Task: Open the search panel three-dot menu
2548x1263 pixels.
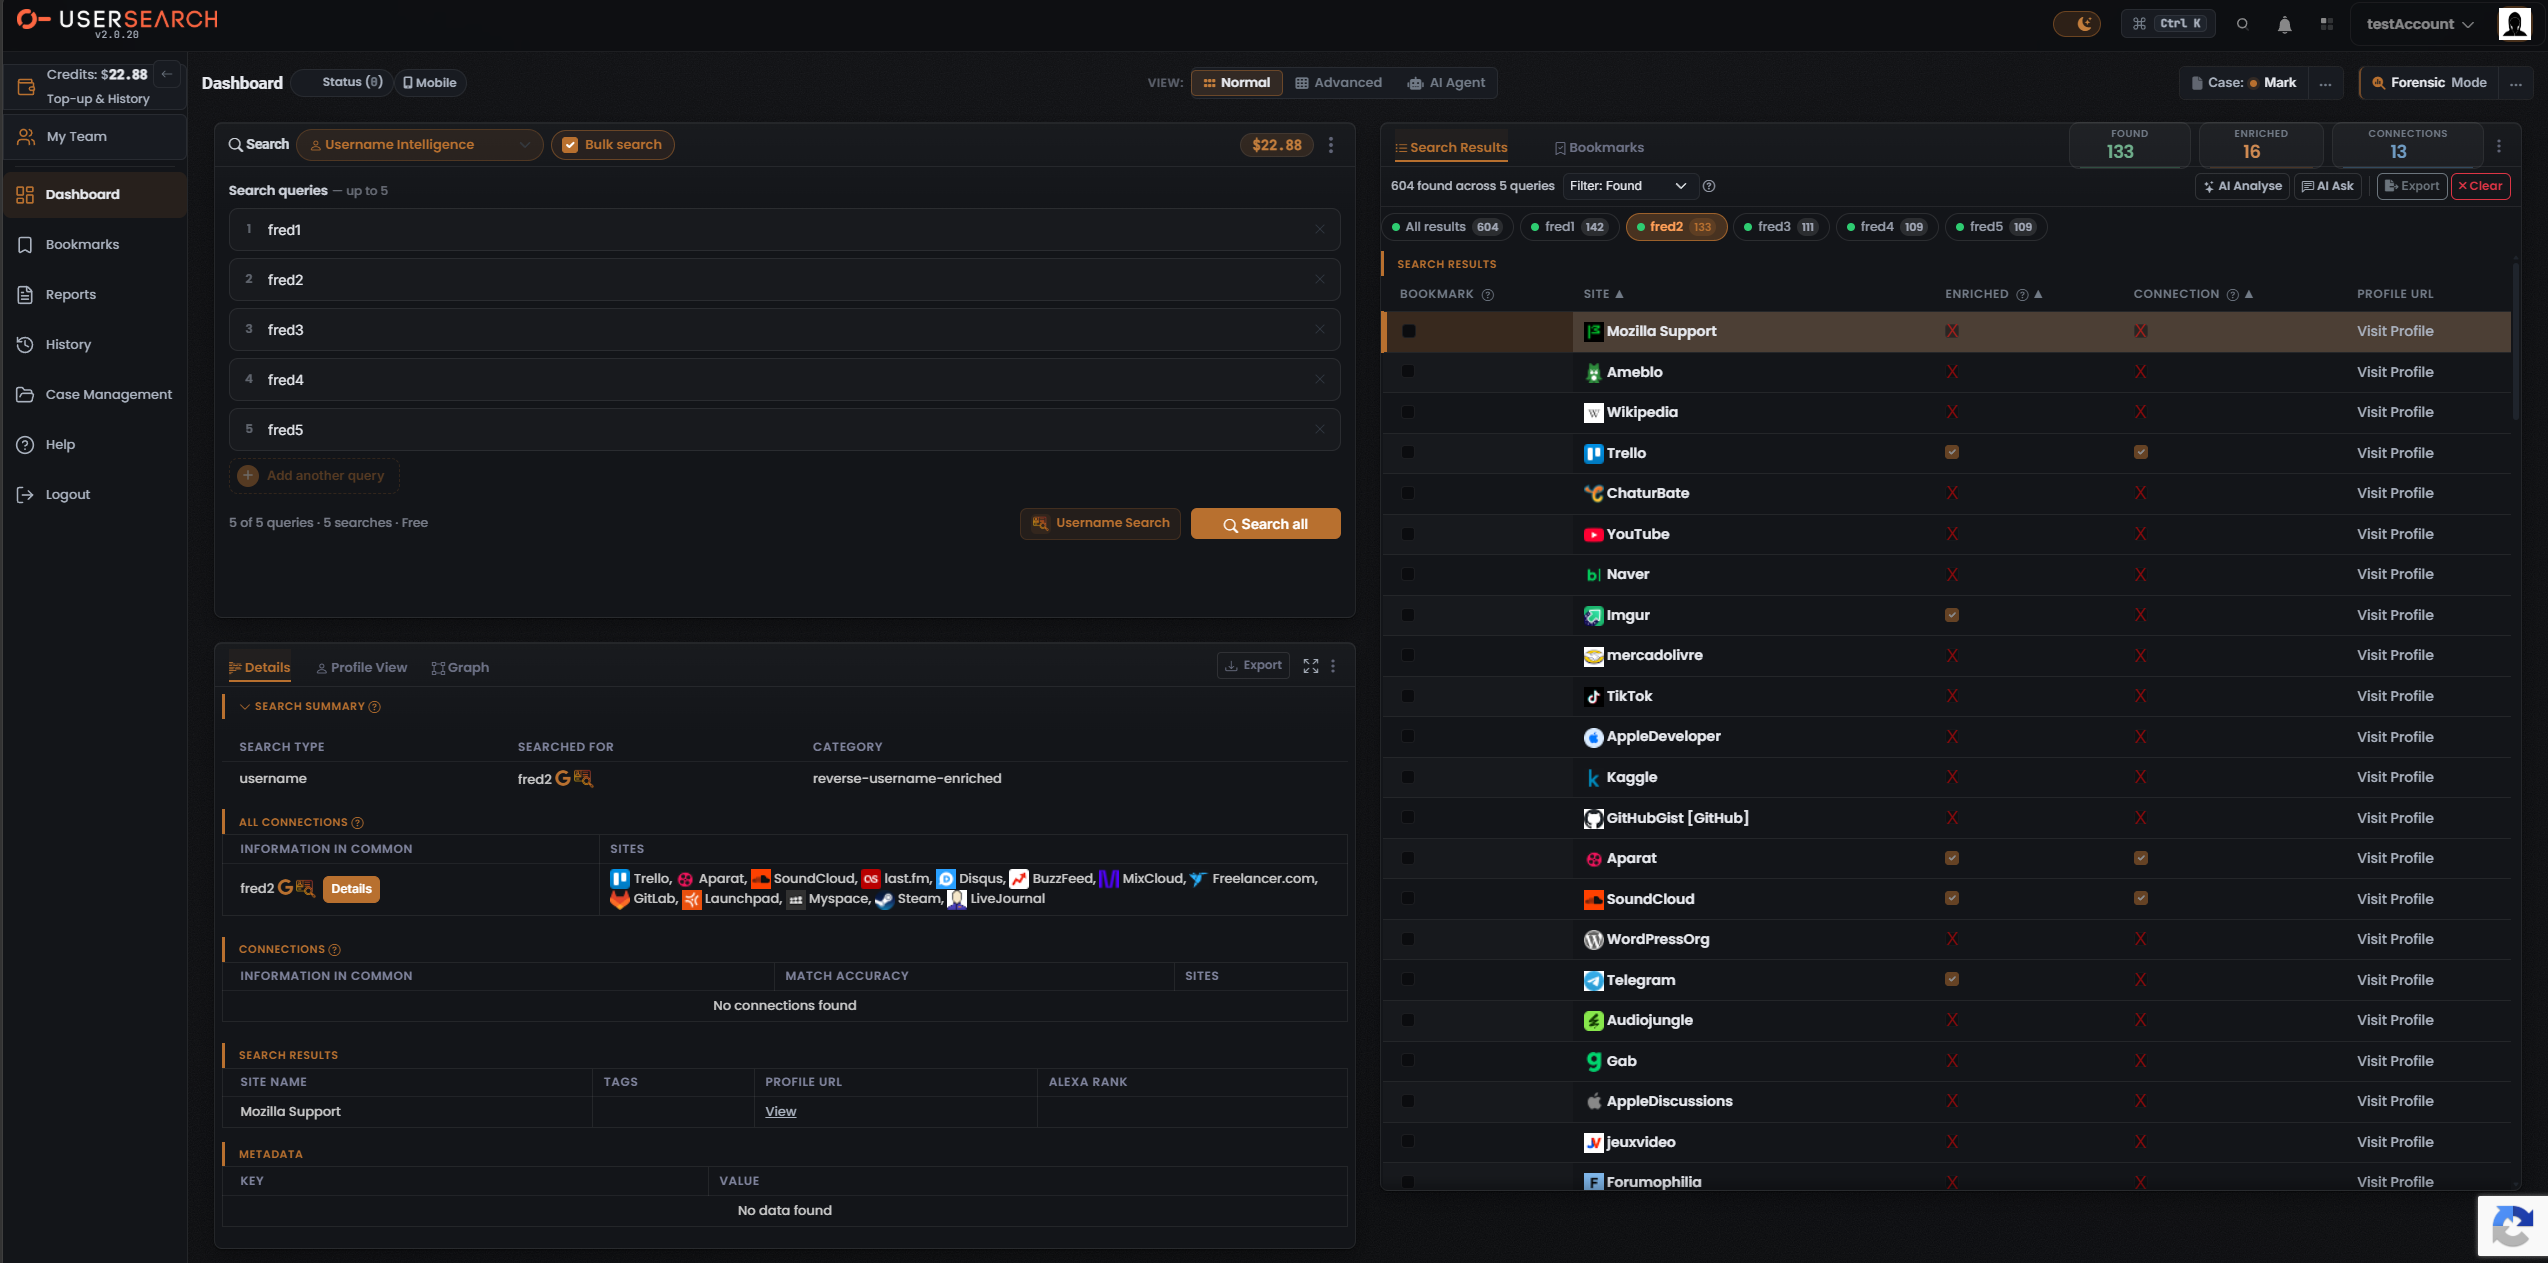Action: (1331, 145)
